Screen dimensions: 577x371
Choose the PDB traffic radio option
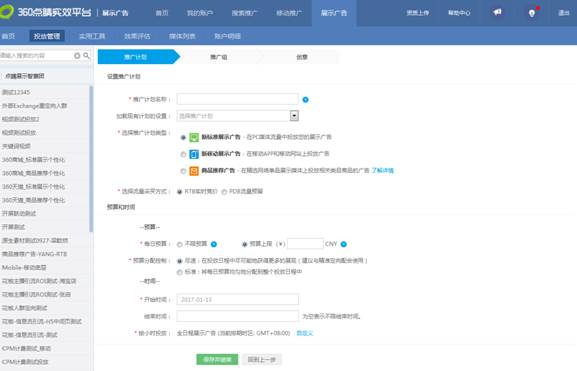(x=224, y=192)
